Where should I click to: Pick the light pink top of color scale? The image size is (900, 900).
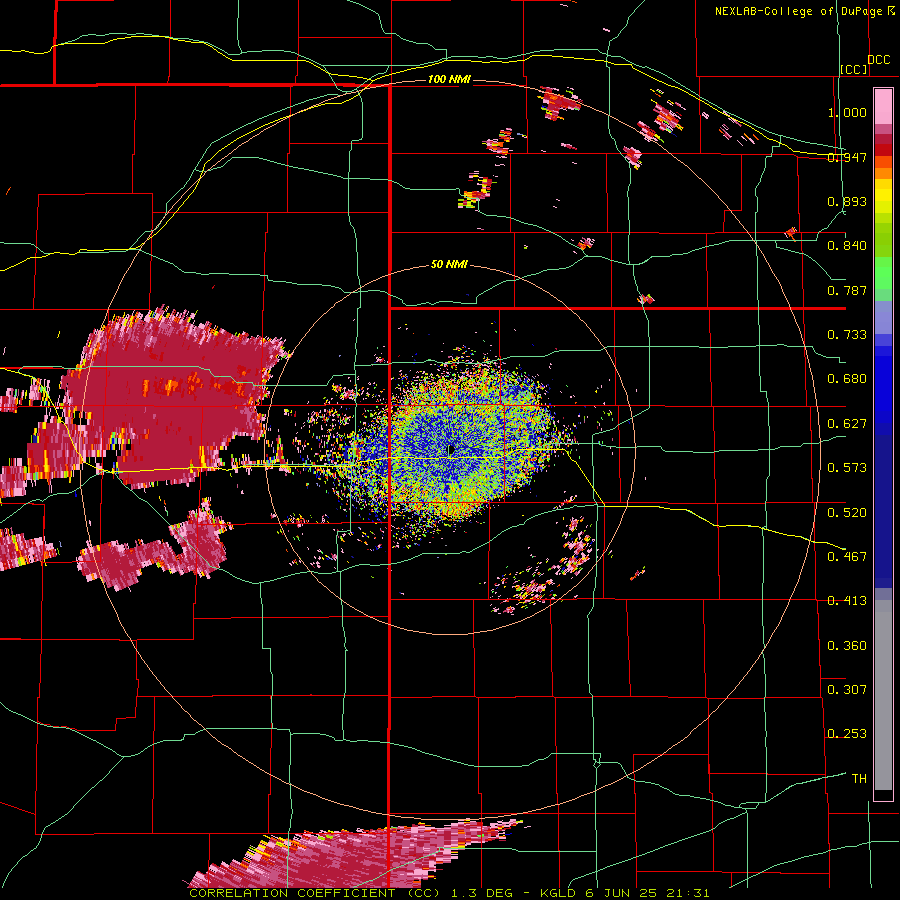pos(883,106)
